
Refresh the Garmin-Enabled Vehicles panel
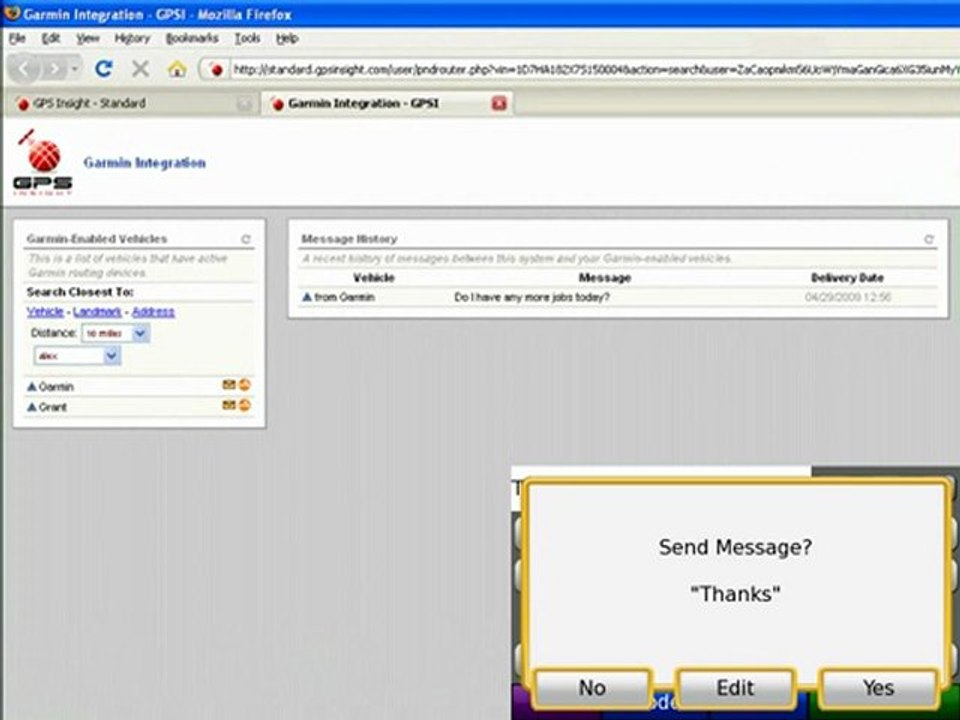click(x=246, y=239)
